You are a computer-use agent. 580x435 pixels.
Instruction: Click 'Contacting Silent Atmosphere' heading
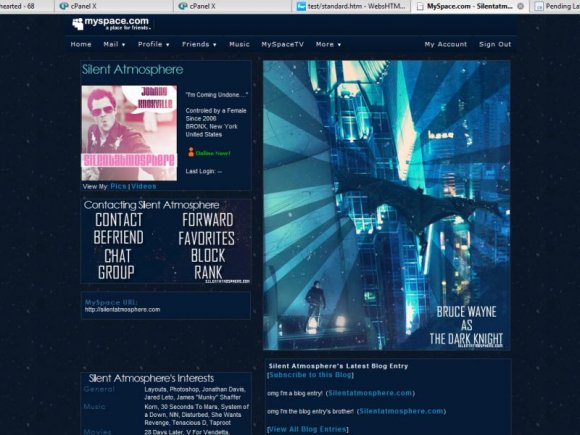tap(151, 205)
